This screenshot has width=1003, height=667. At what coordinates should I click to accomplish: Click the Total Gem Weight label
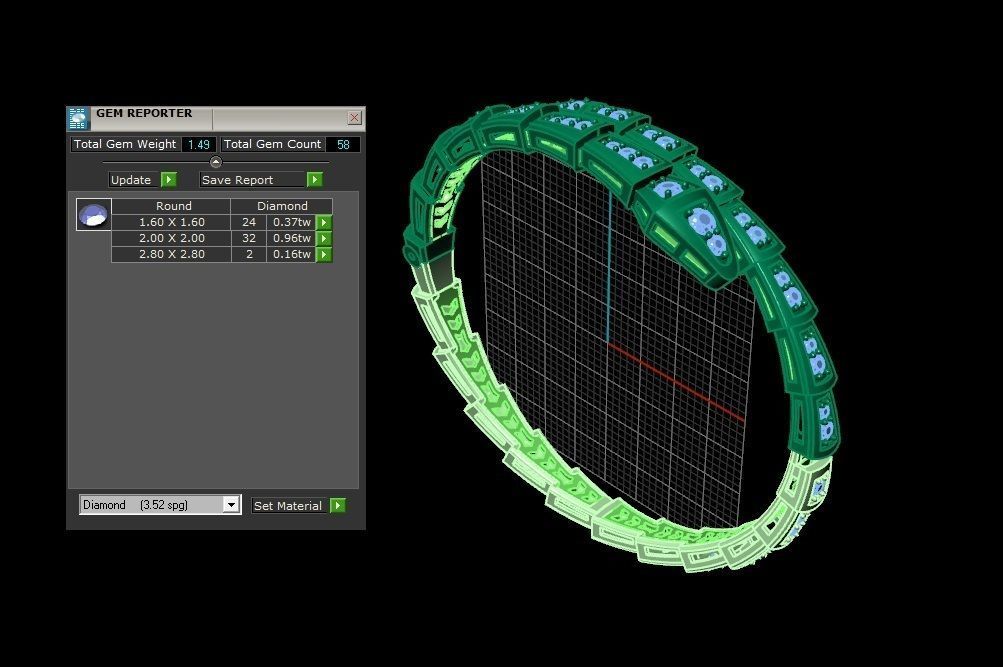click(125, 145)
